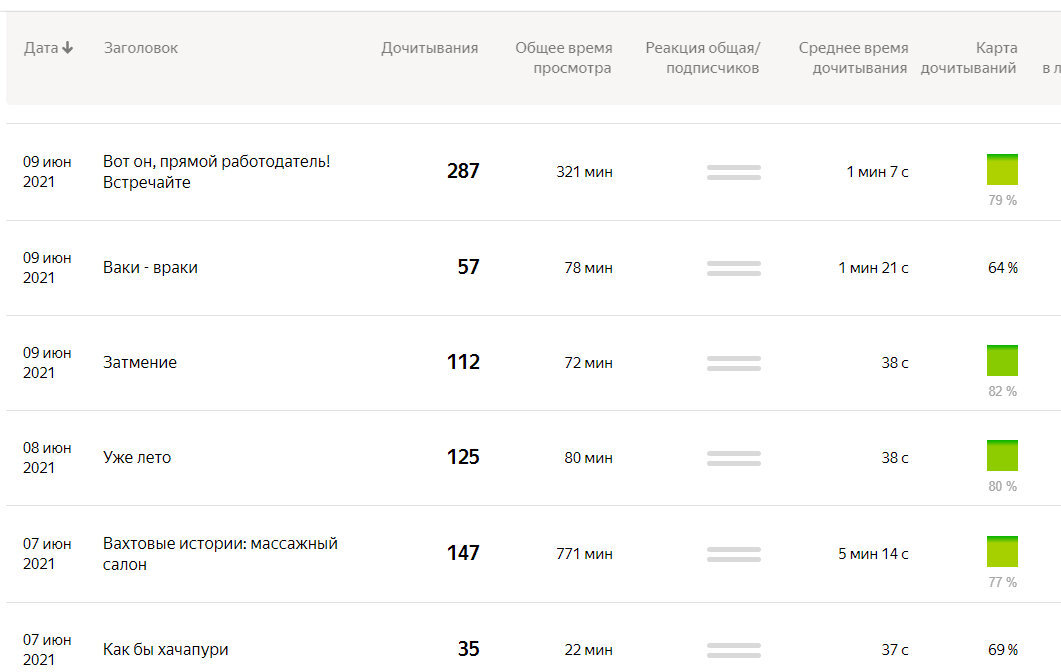Sort by Общее время просмотра column

(x=563, y=58)
